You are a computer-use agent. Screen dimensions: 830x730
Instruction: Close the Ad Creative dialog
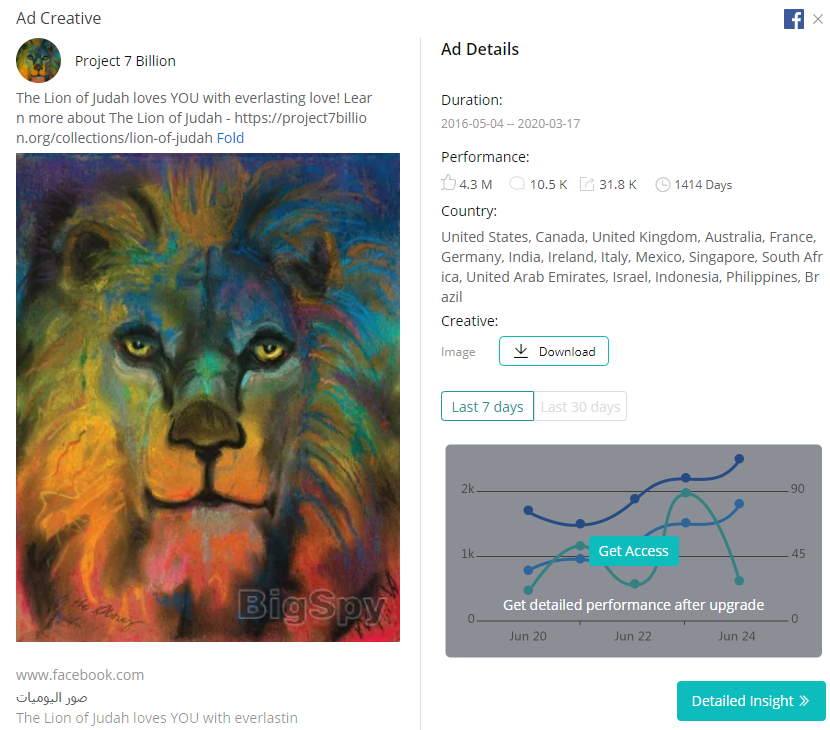818,19
